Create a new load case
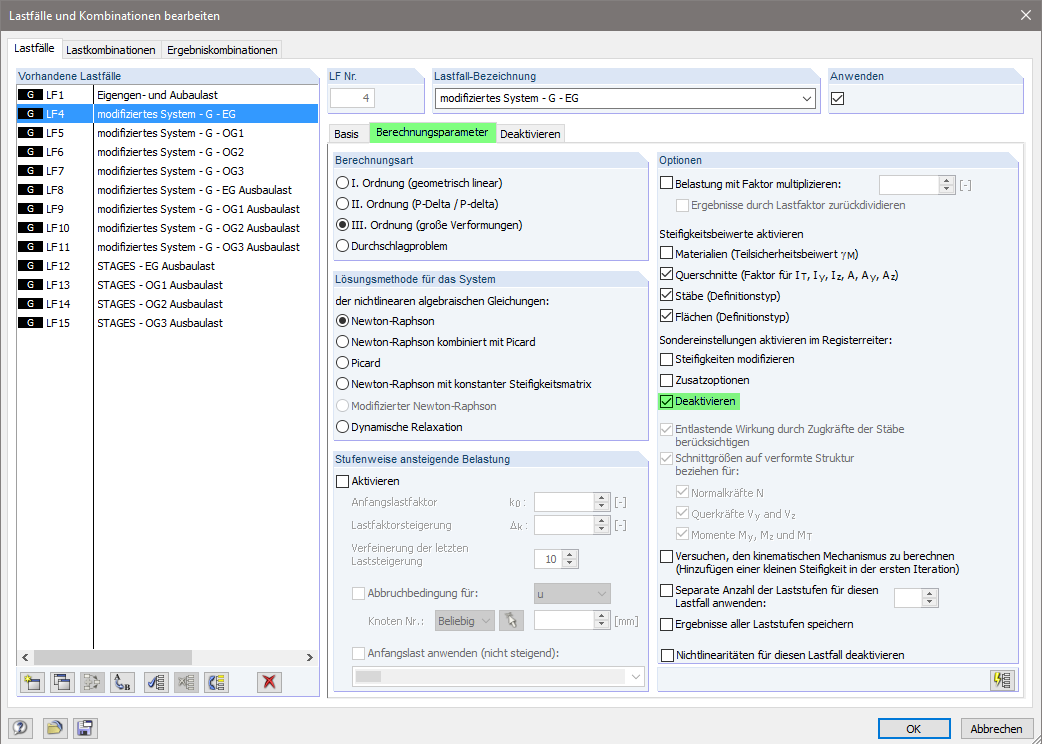1042x744 pixels. point(32,682)
